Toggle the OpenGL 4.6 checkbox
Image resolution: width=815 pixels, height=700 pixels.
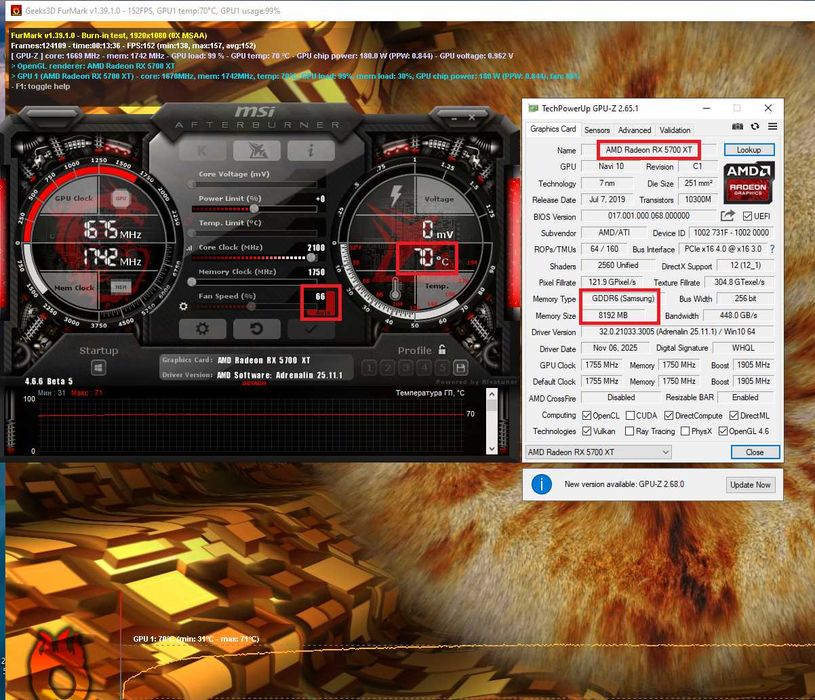click(x=723, y=431)
